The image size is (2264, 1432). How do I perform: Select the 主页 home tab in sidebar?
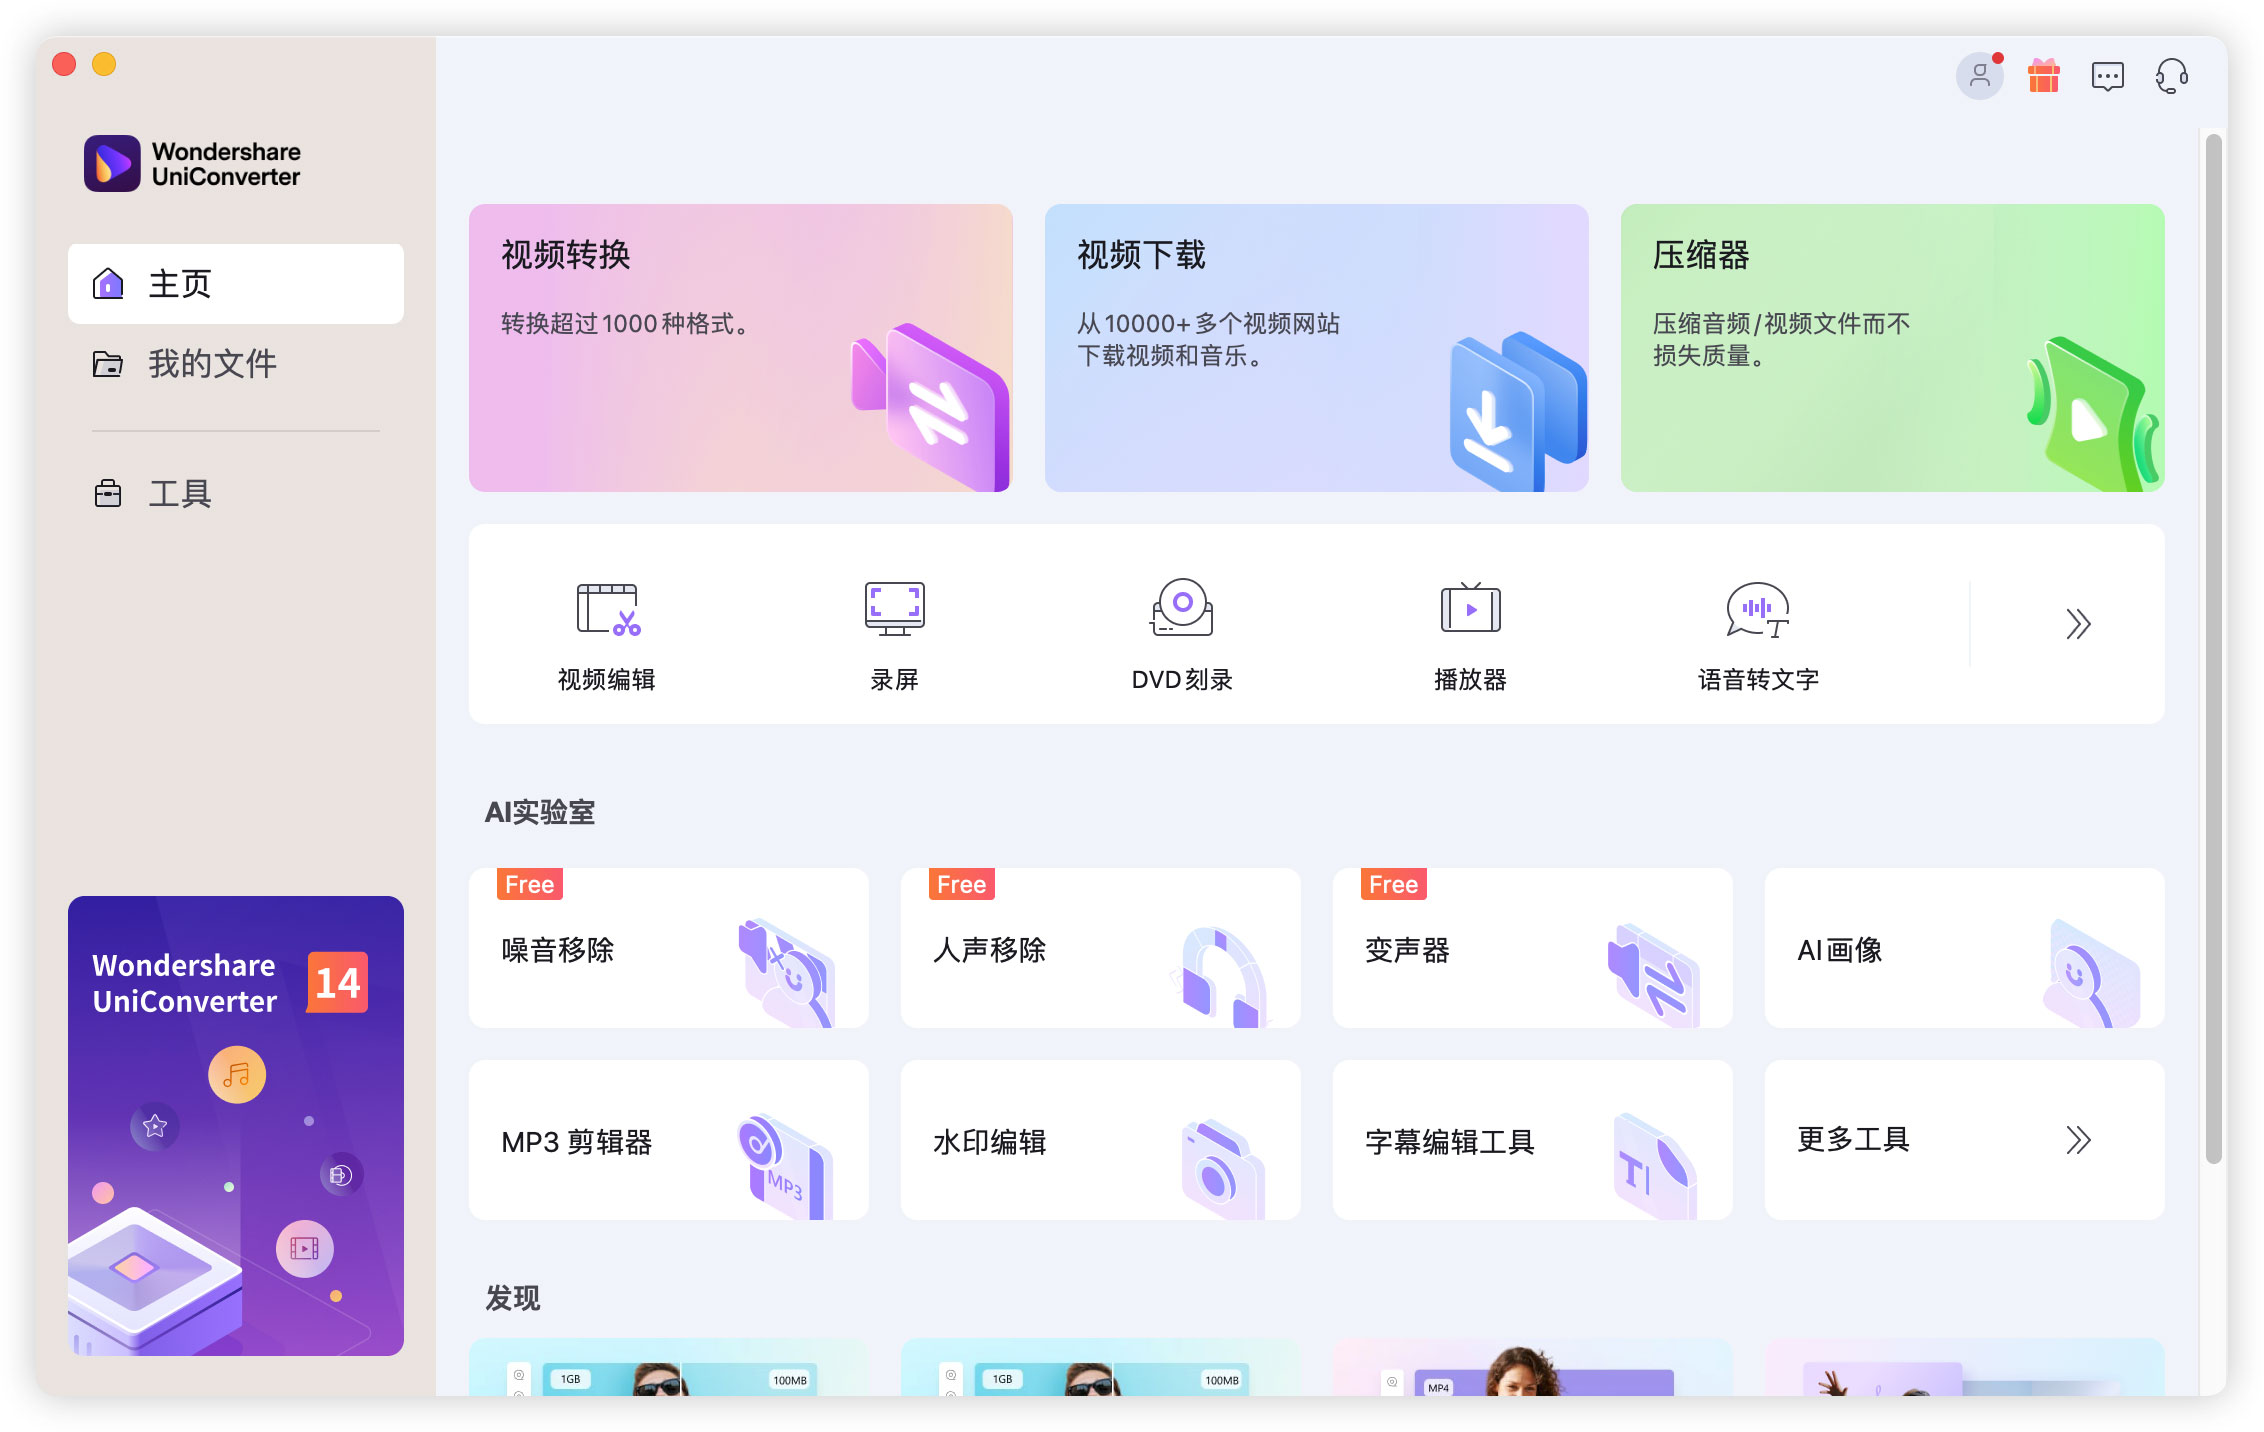(236, 284)
